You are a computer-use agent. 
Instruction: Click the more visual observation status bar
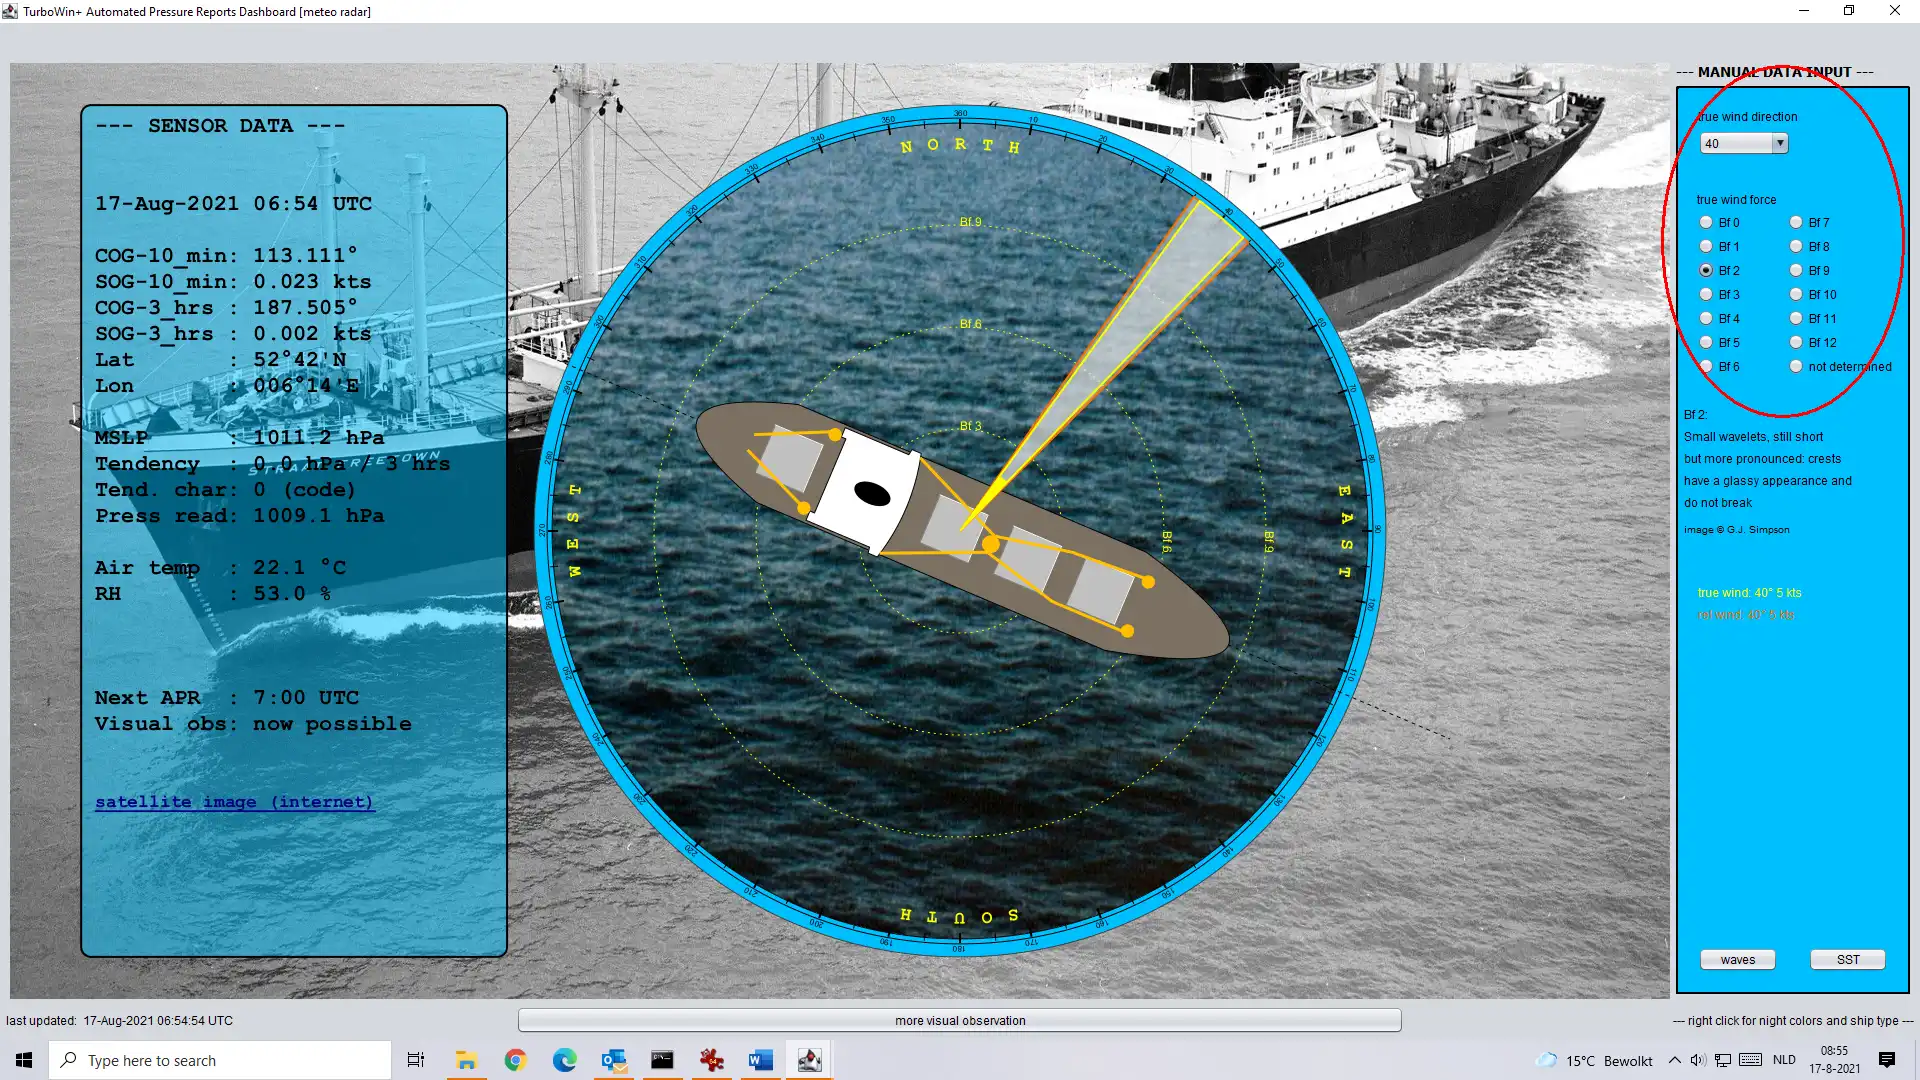tap(960, 1019)
